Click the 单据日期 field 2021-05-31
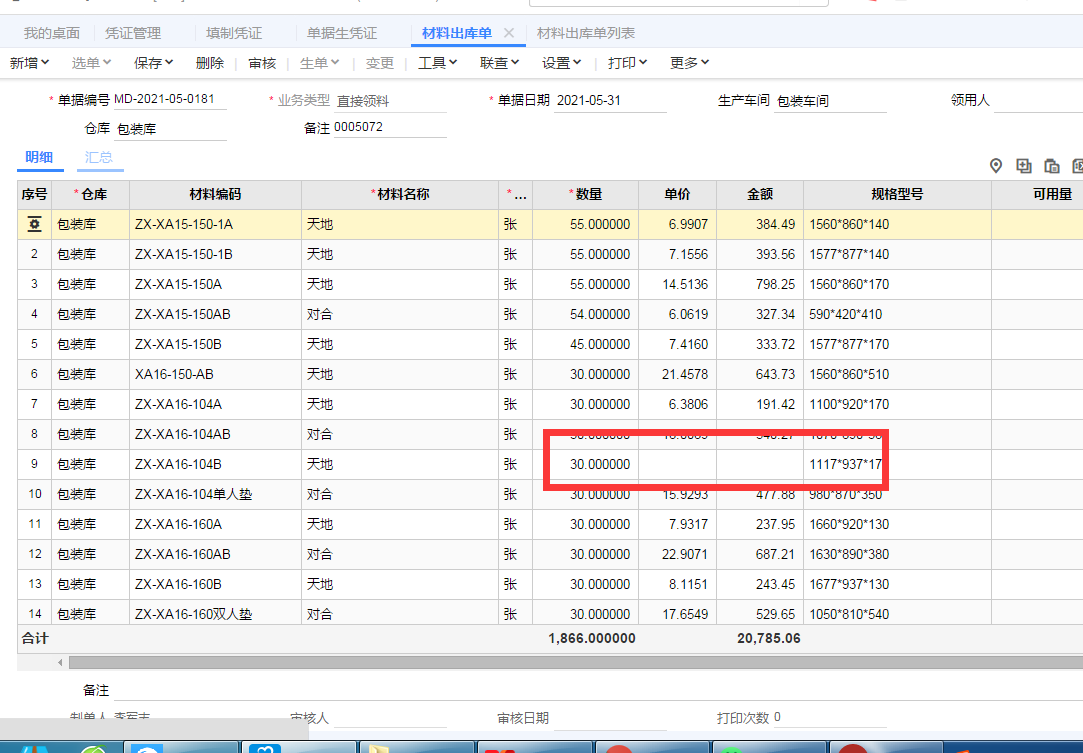This screenshot has height=753, width=1083. click(x=611, y=101)
